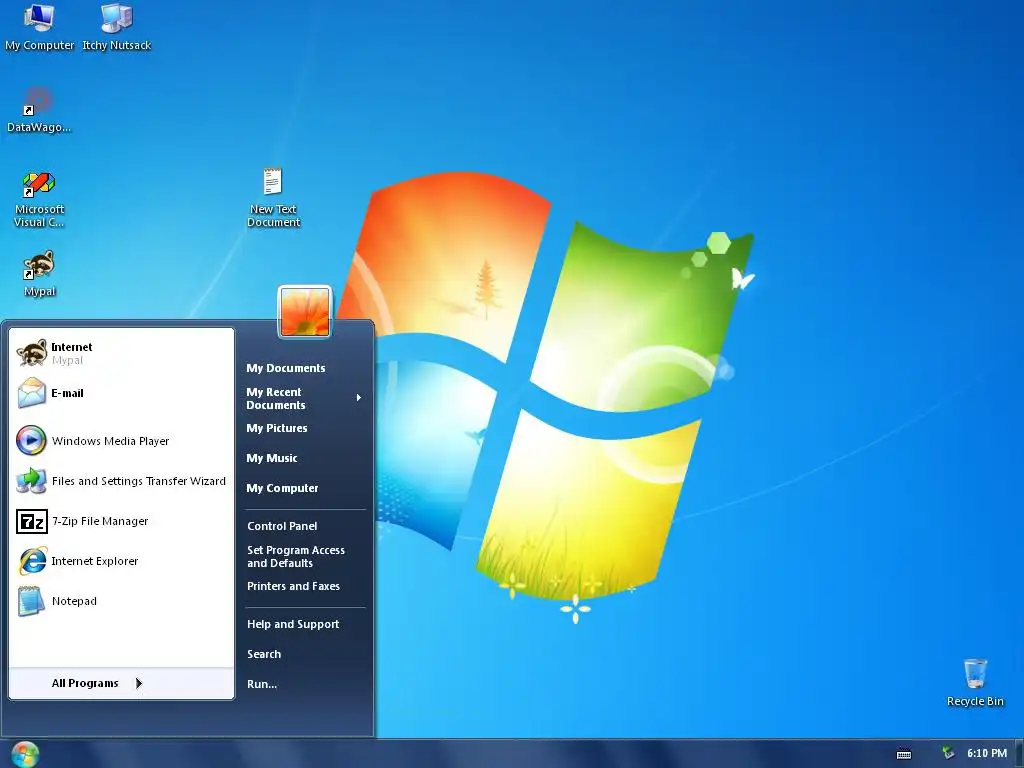This screenshot has height=768, width=1024.
Task: Open Printers and Faxes
Action: point(304,586)
